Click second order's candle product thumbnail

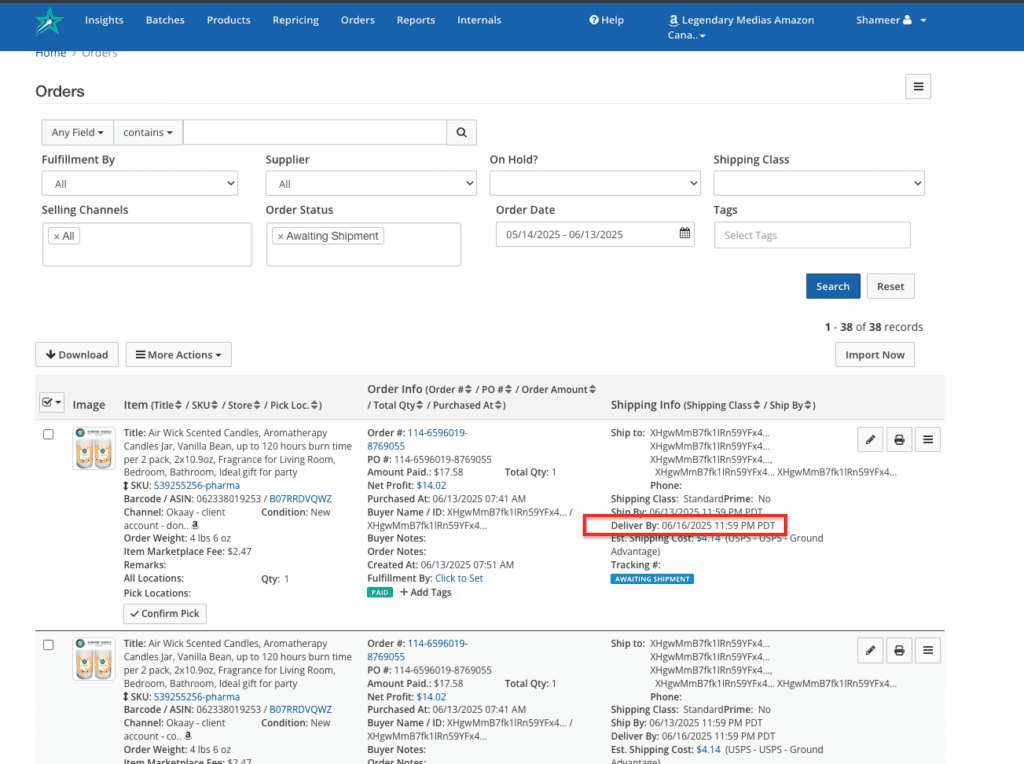coord(94,660)
